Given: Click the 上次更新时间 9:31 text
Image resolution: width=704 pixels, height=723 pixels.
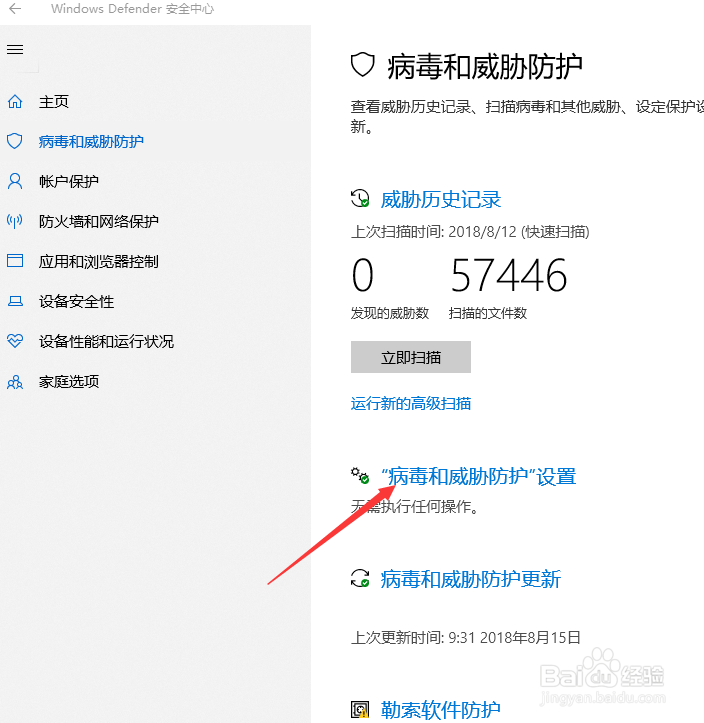Looking at the screenshot, I should tap(466, 638).
